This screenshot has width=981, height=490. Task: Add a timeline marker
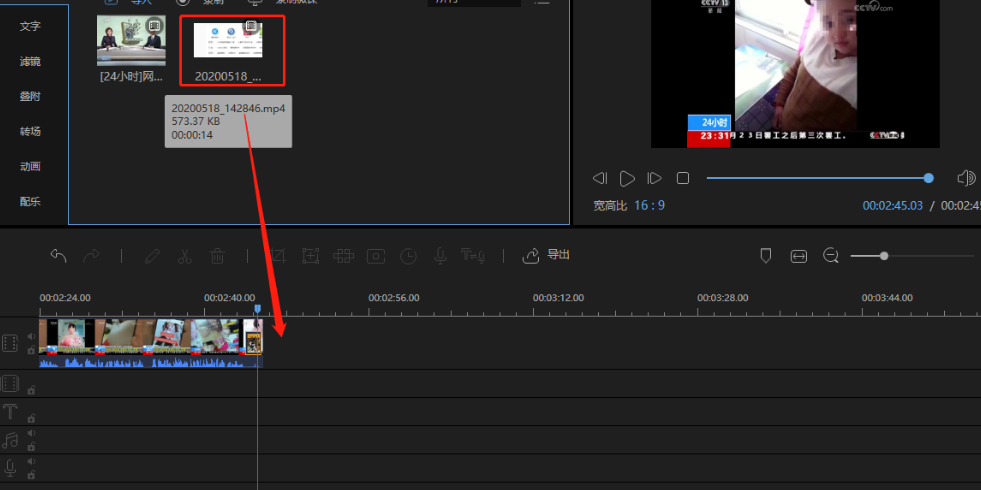765,255
